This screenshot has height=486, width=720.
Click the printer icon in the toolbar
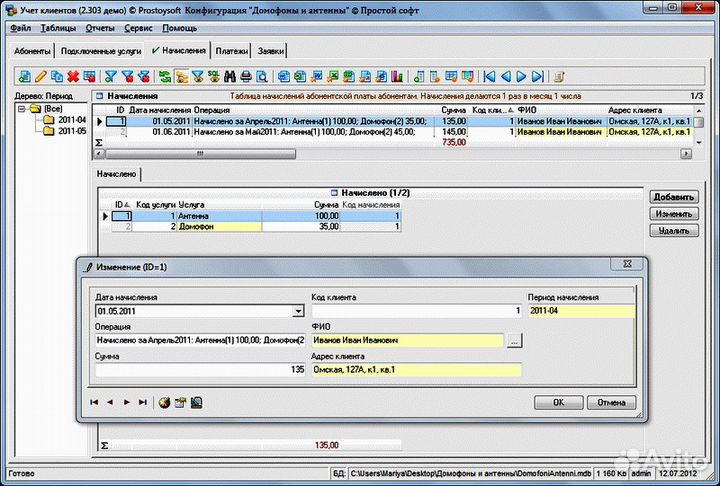pos(246,76)
